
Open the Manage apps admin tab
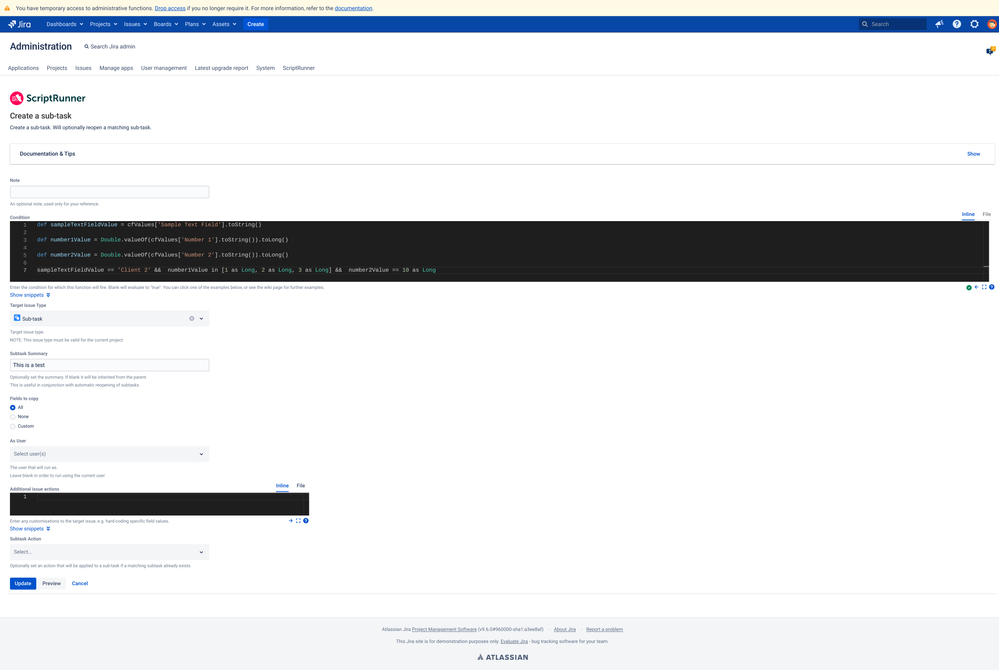pos(116,68)
